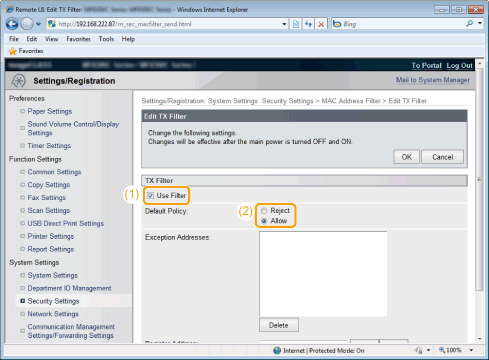Click the page vertical scrollbar thumb

(479, 179)
